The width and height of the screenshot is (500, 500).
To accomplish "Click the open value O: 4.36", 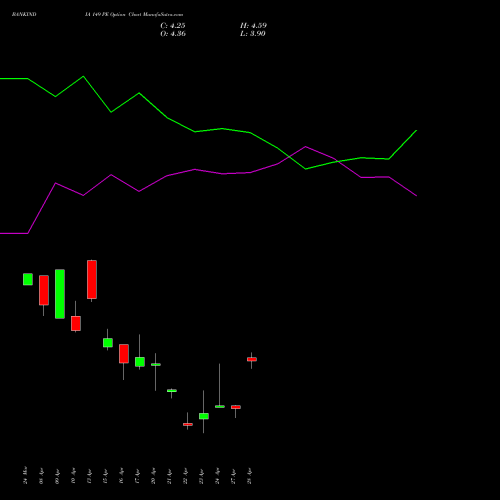I will coord(173,34).
